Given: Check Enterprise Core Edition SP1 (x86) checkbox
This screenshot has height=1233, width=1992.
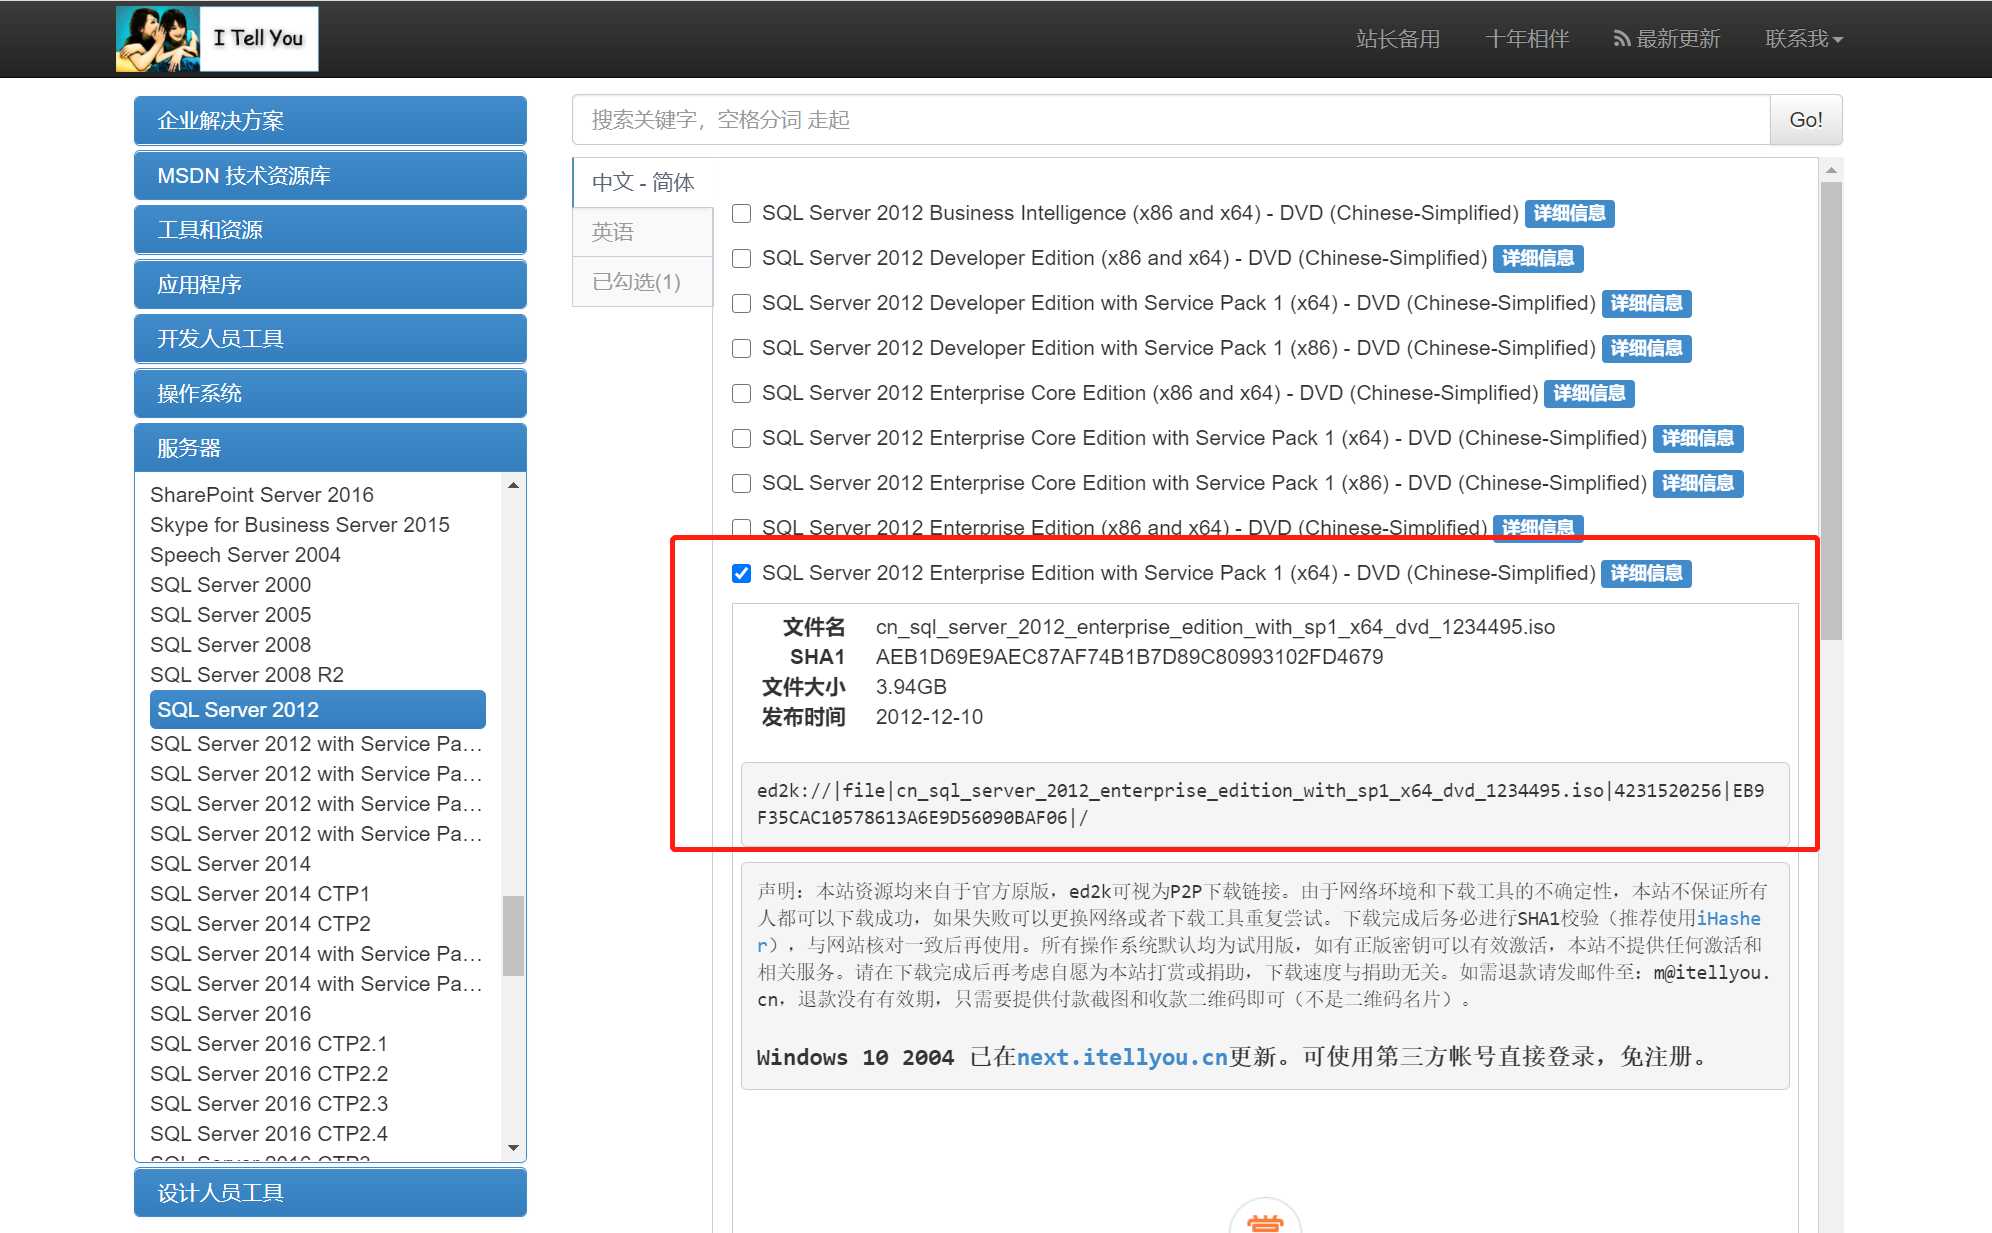Looking at the screenshot, I should [741, 483].
